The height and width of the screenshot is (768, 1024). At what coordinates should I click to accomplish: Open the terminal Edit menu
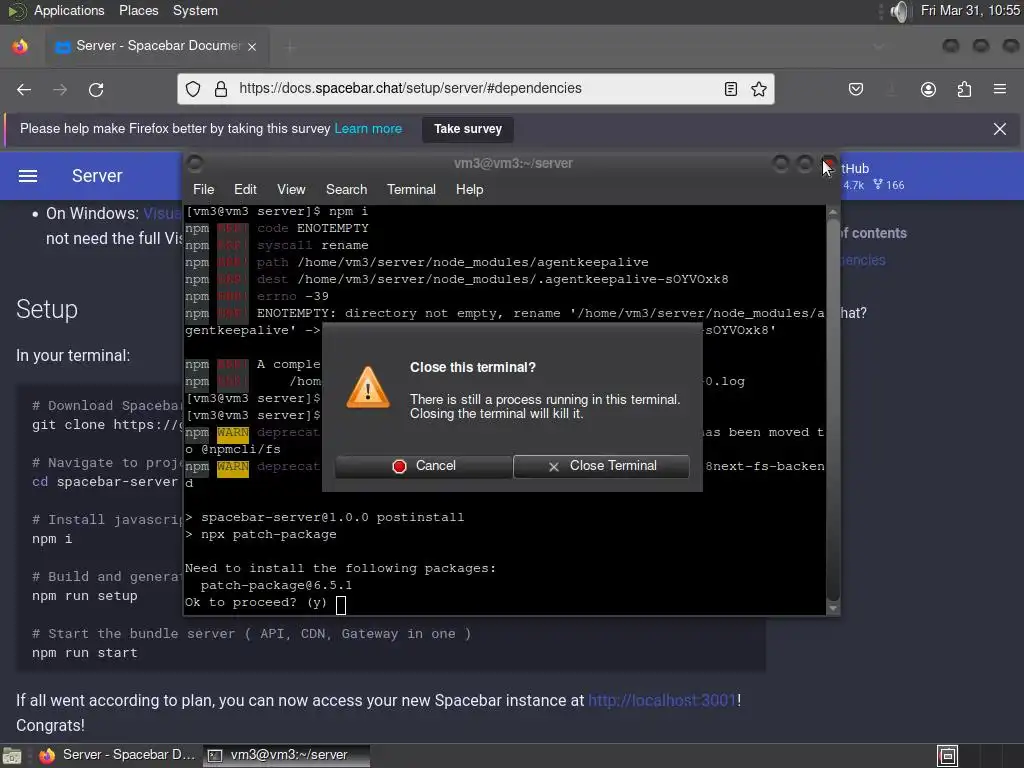pyautogui.click(x=245, y=189)
